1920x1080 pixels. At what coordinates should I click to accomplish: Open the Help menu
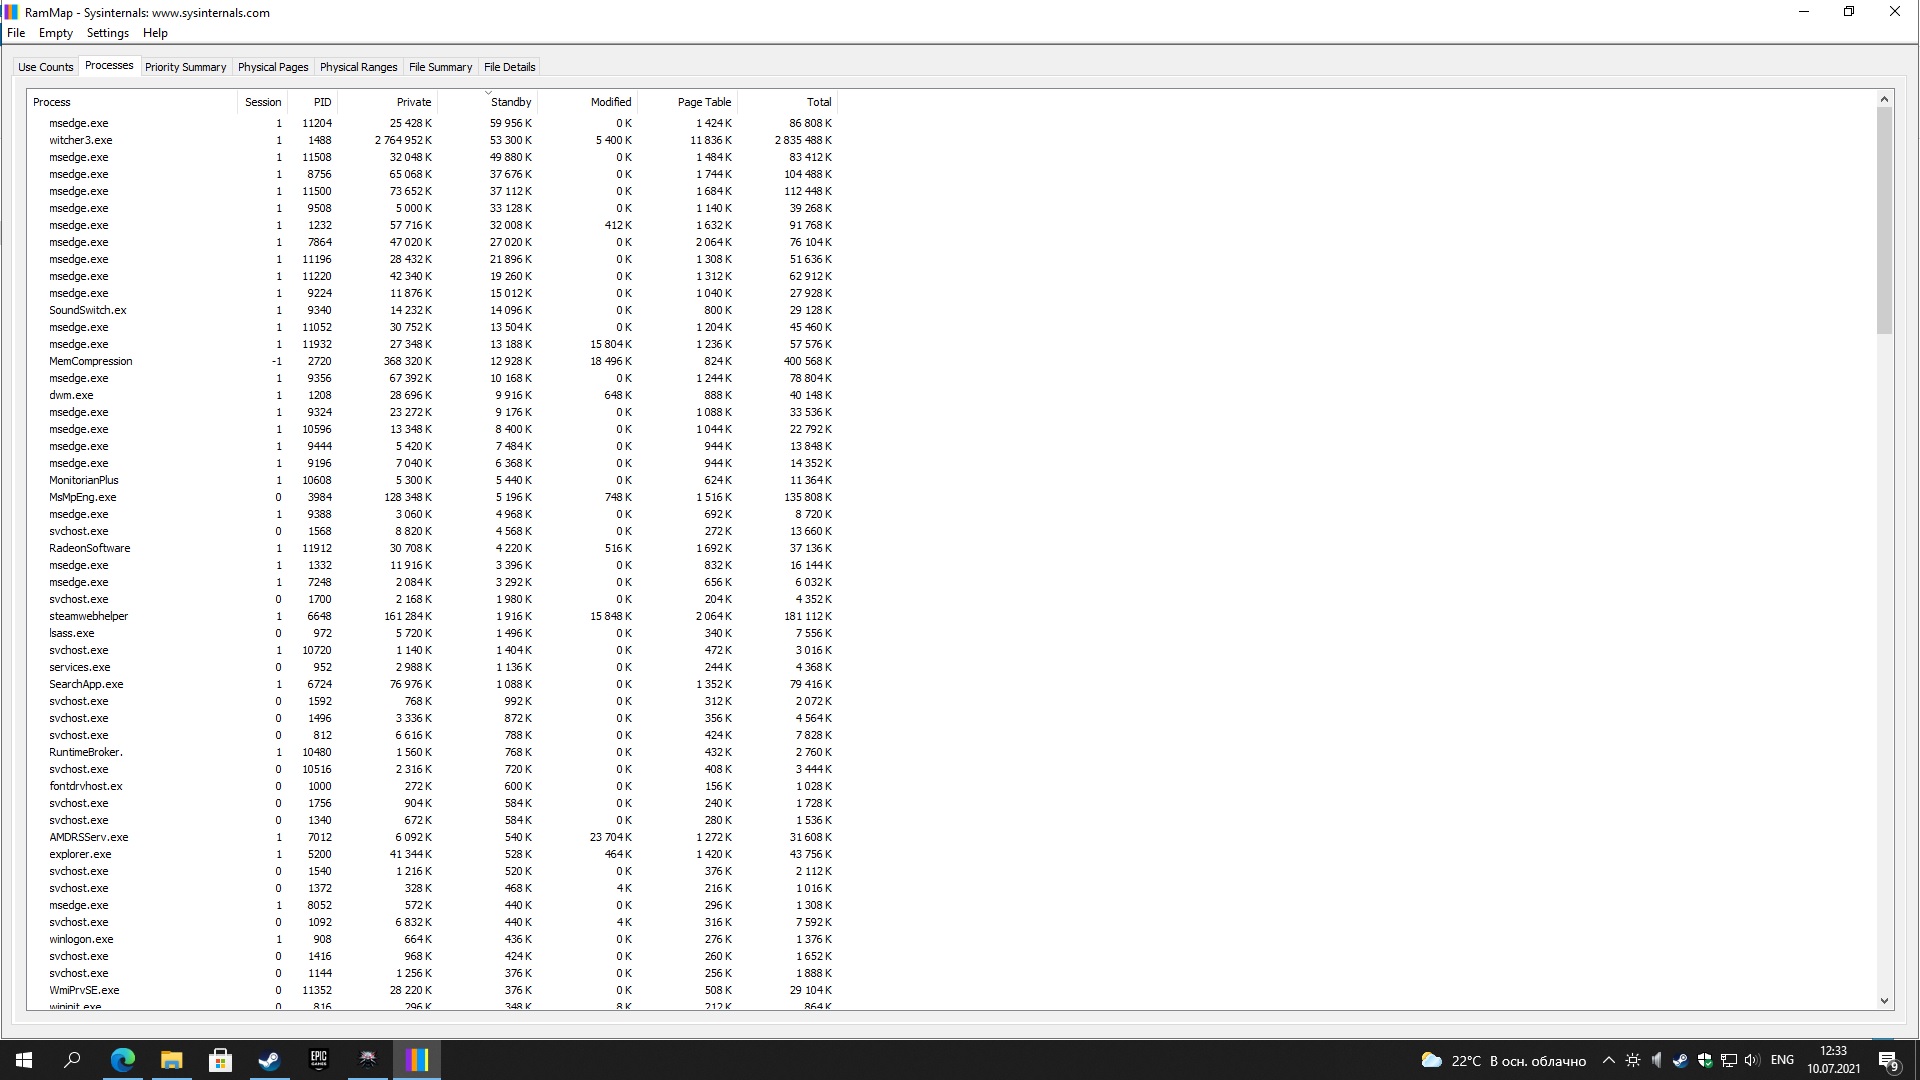[x=155, y=33]
